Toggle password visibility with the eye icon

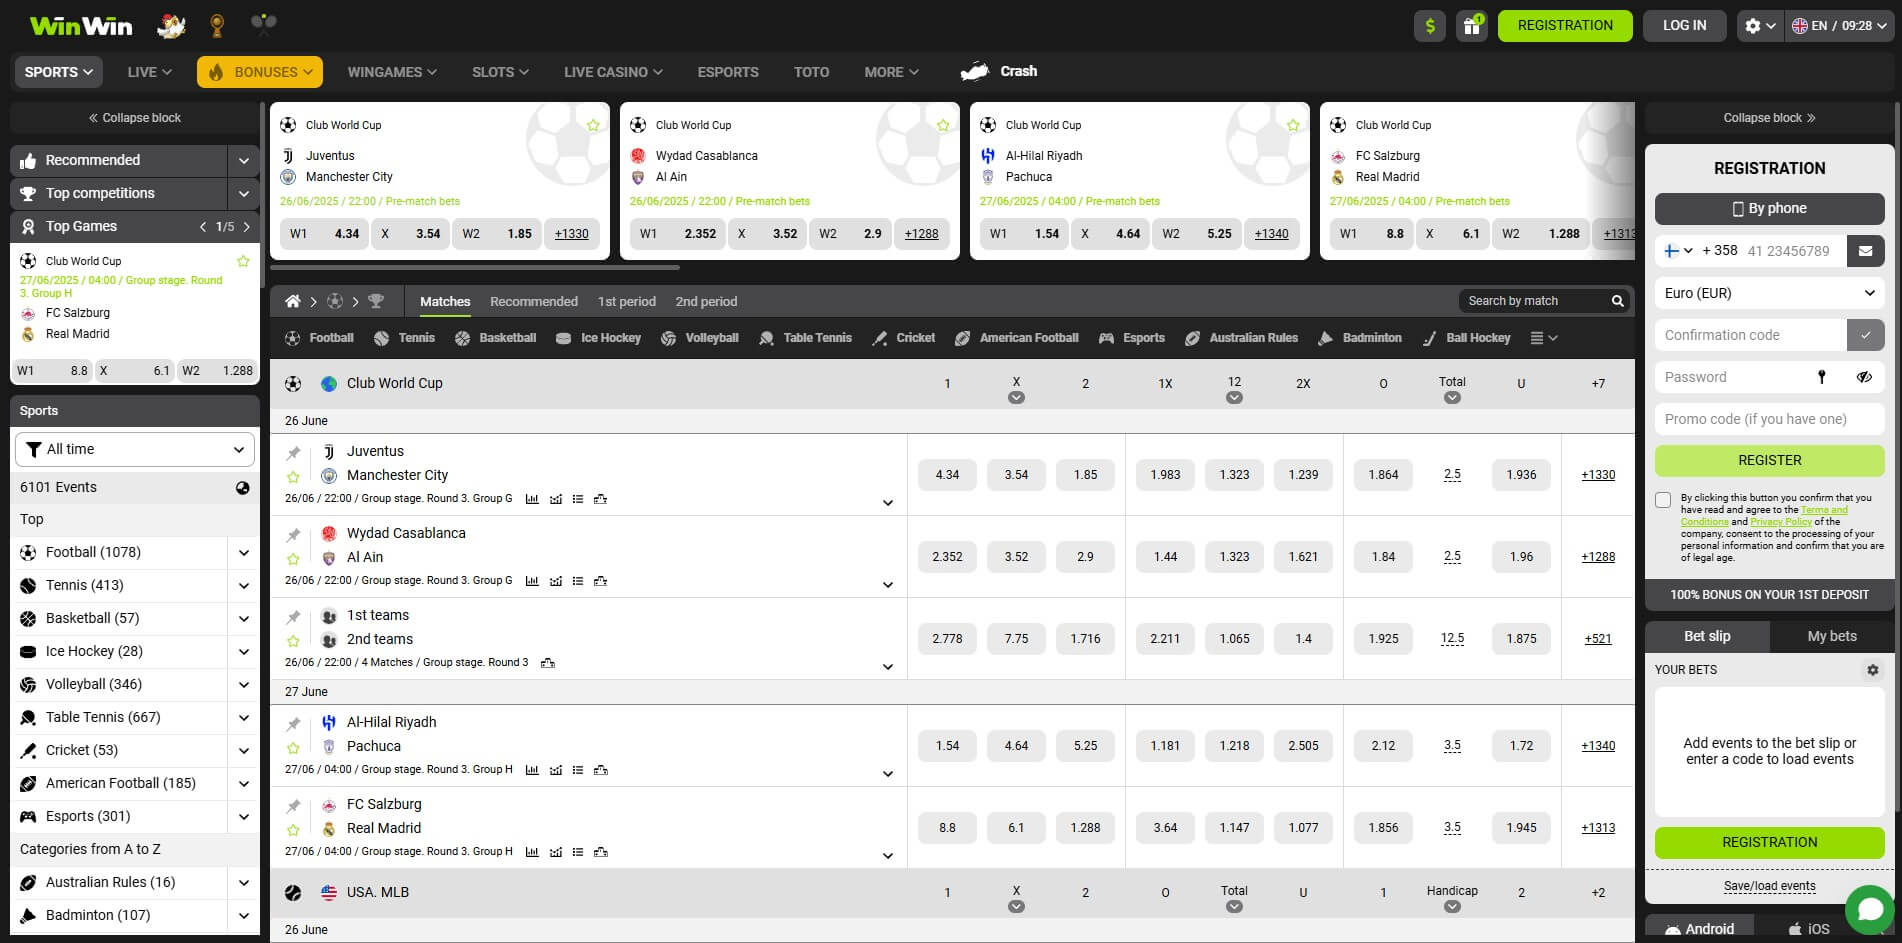(1866, 377)
